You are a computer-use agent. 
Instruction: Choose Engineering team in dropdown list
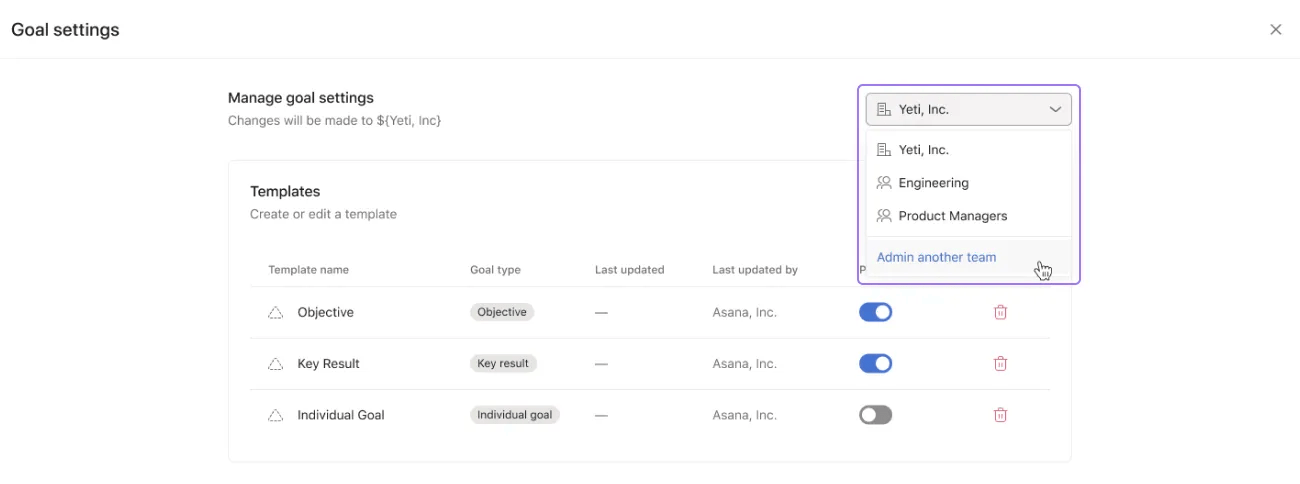tap(933, 183)
